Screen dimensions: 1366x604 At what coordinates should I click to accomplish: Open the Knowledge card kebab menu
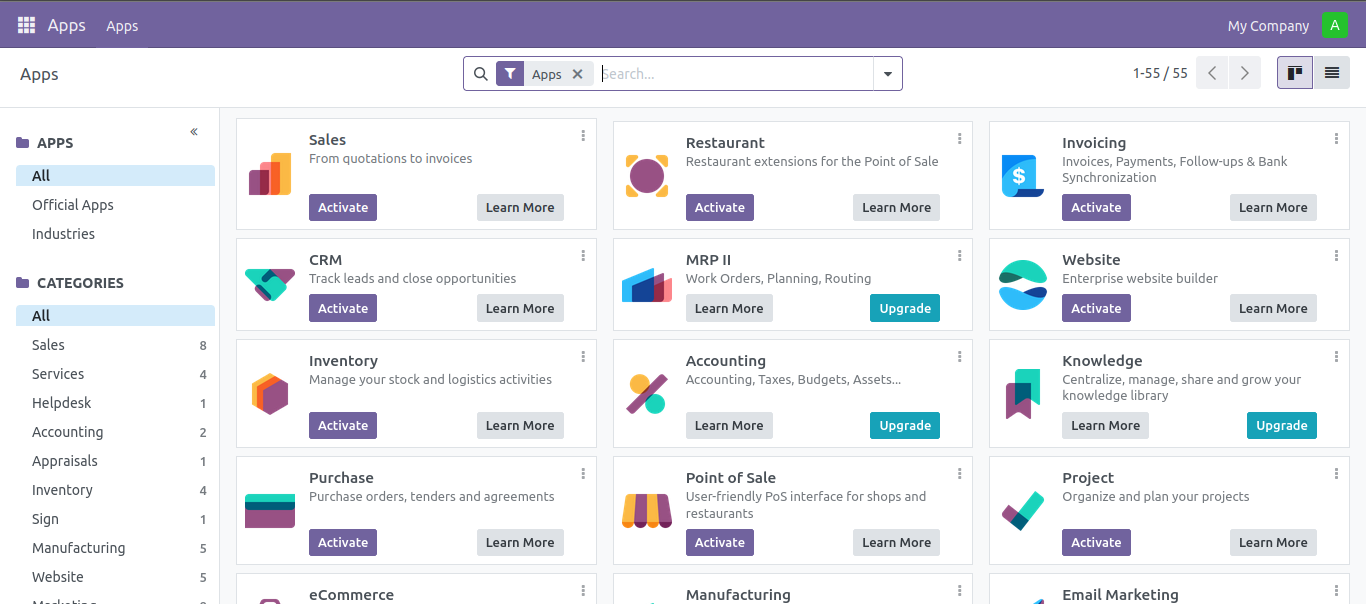tap(1336, 357)
